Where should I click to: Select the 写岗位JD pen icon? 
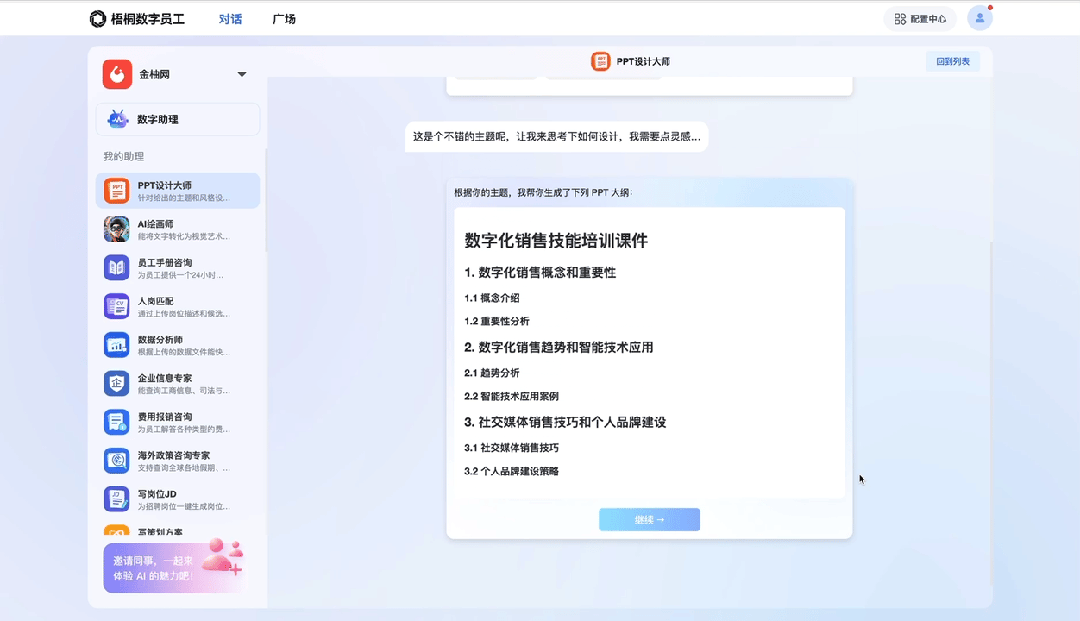(x=116, y=499)
